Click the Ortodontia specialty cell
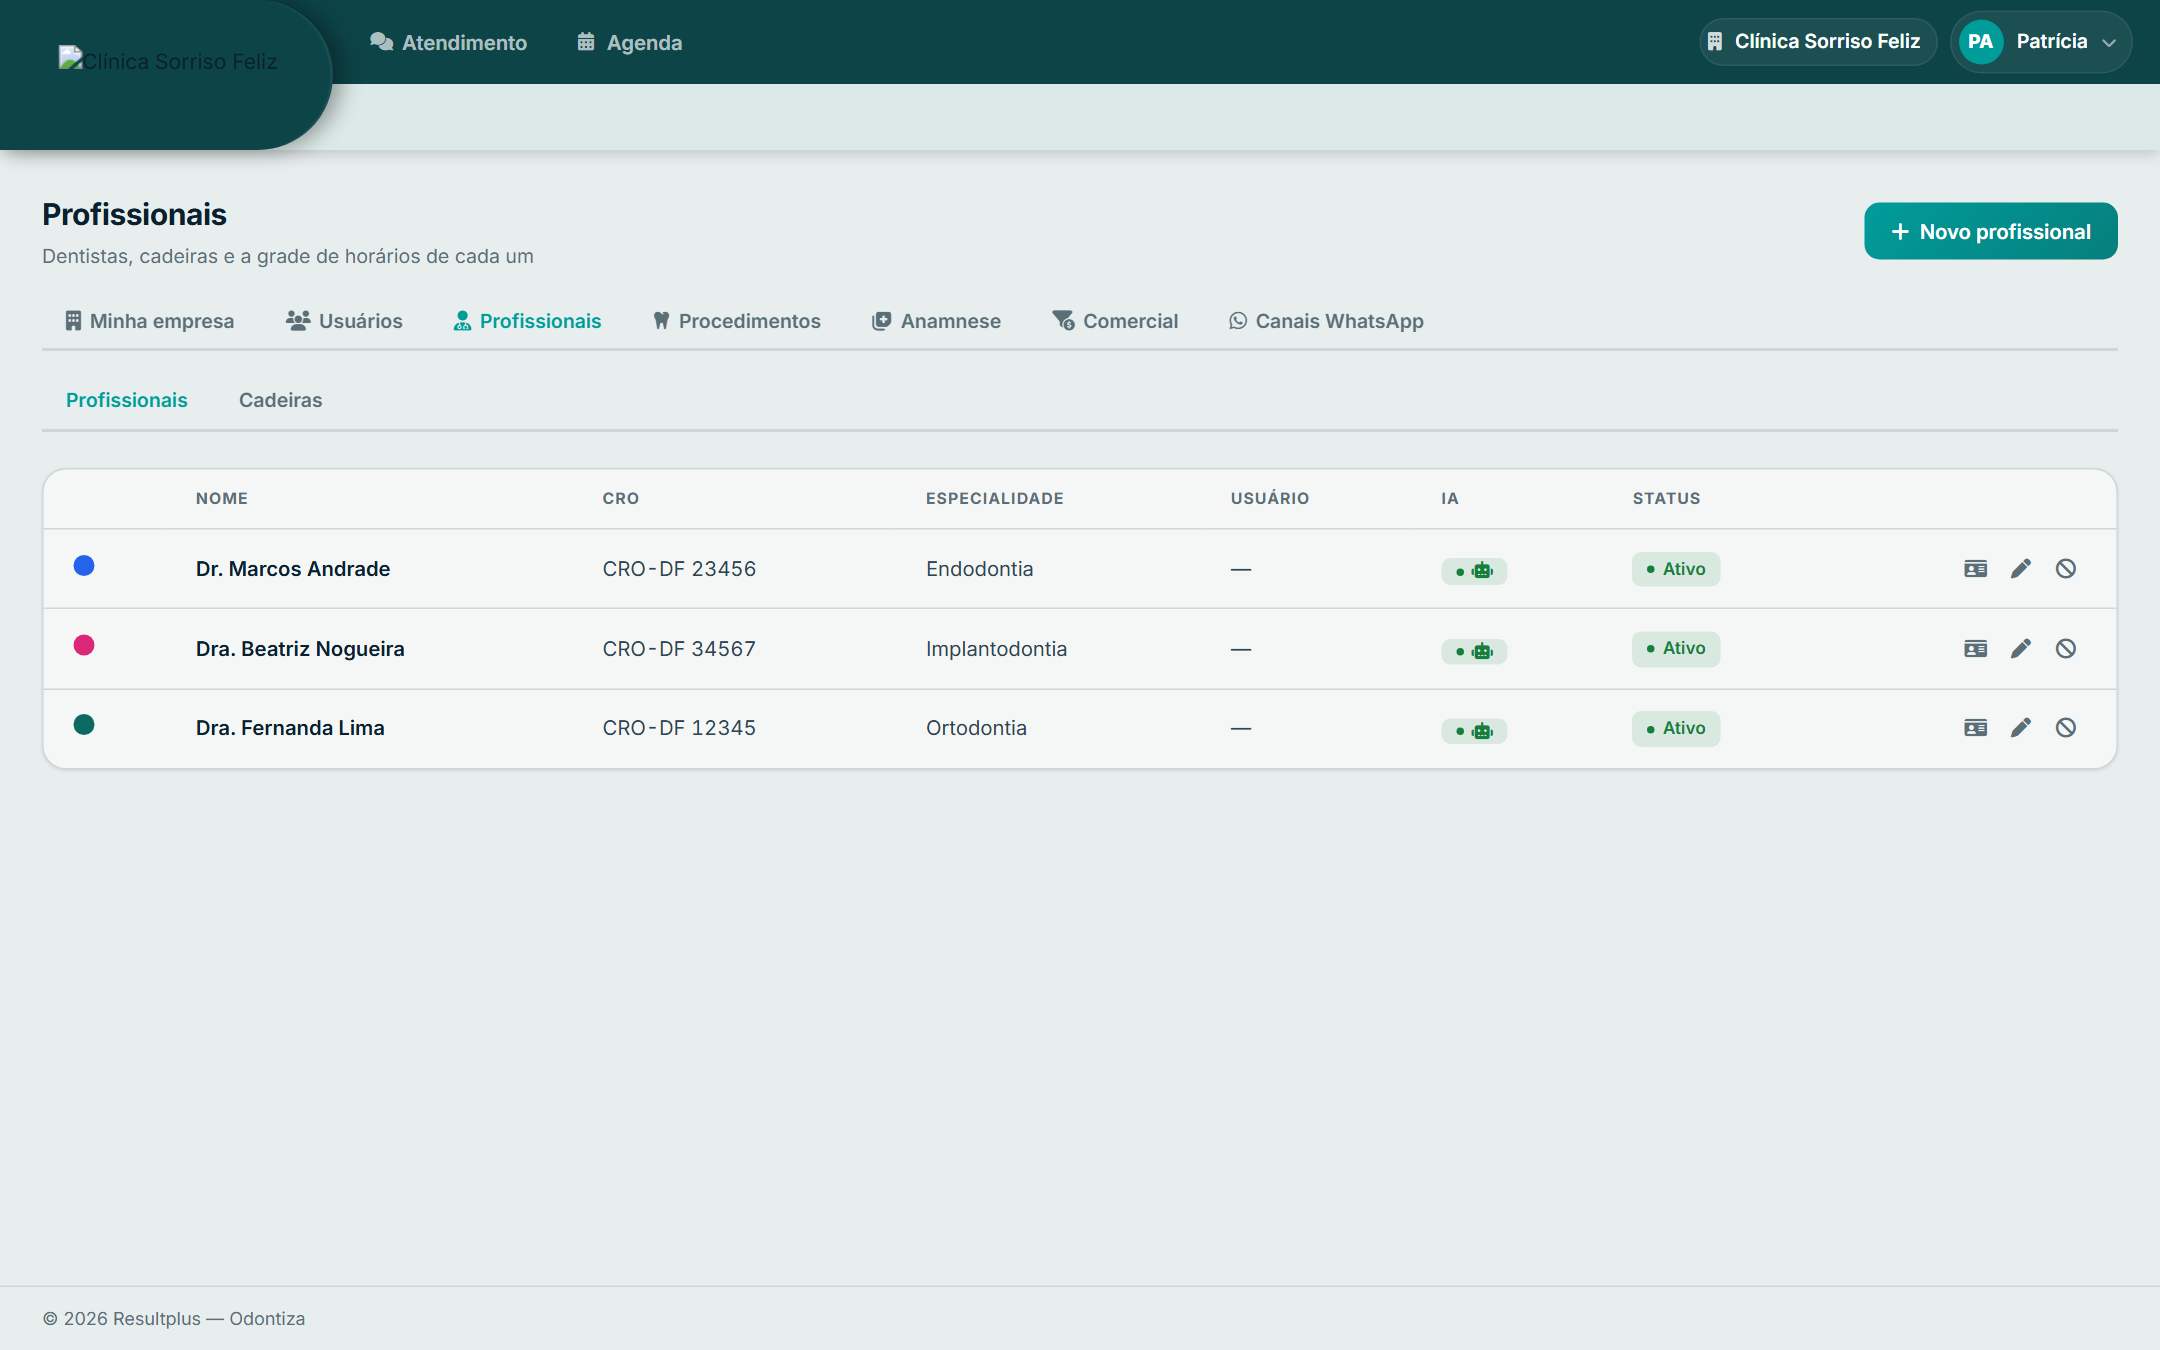2160x1350 pixels. point(976,728)
